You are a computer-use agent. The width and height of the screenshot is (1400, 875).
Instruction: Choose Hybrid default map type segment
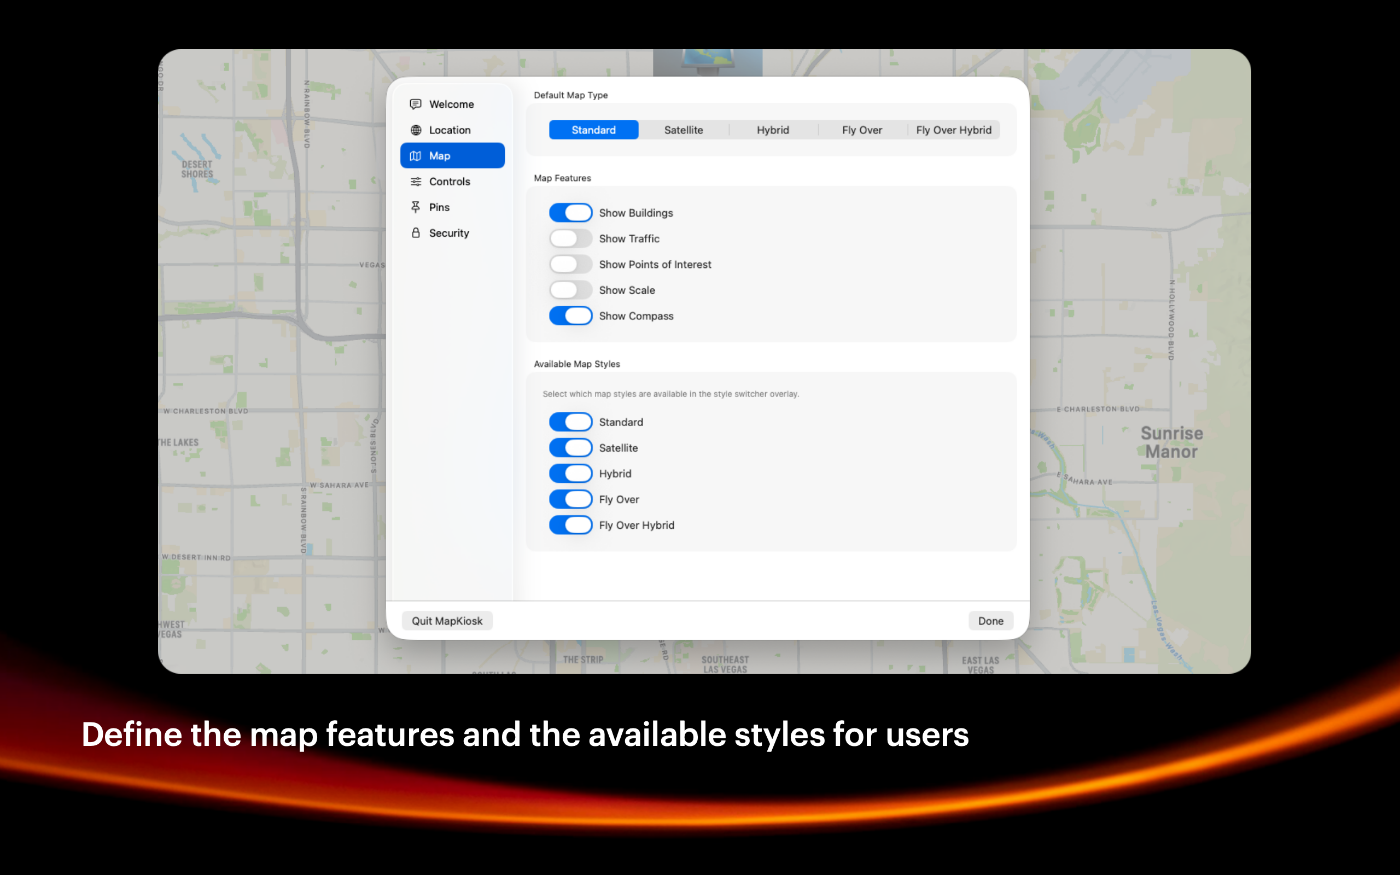coord(773,130)
